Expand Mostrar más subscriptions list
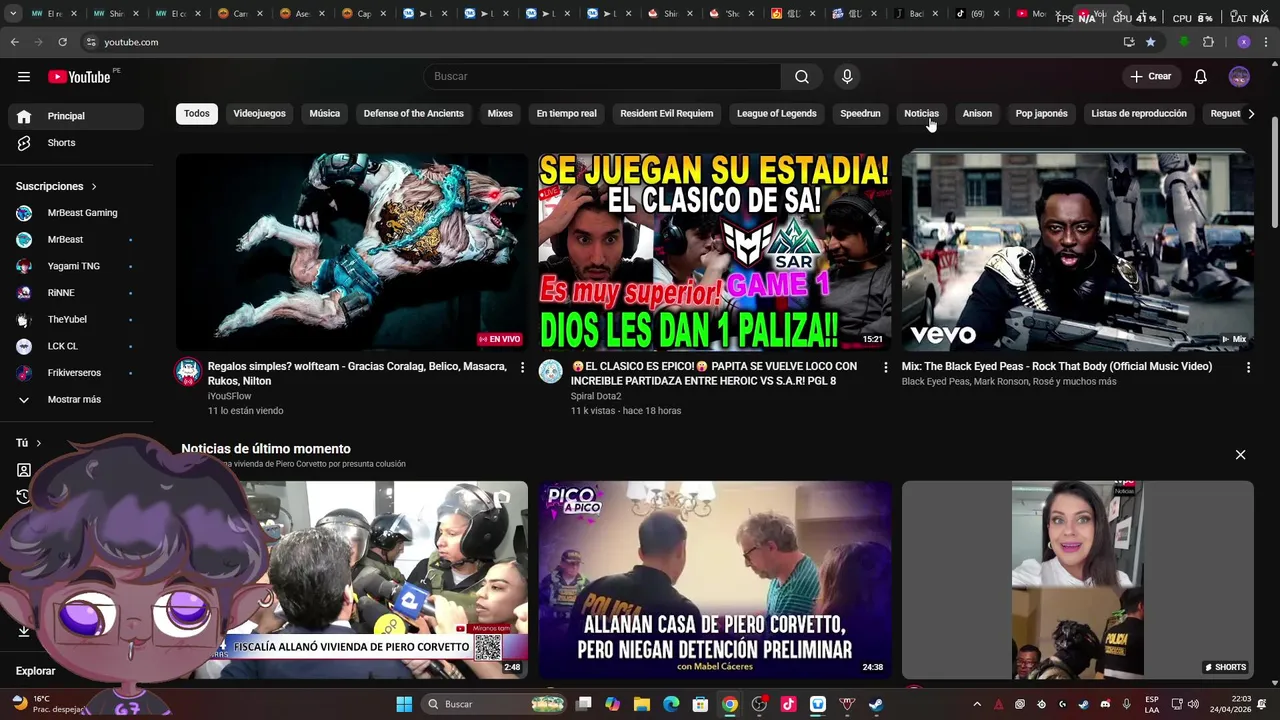The height and width of the screenshot is (720, 1280). tap(72, 400)
